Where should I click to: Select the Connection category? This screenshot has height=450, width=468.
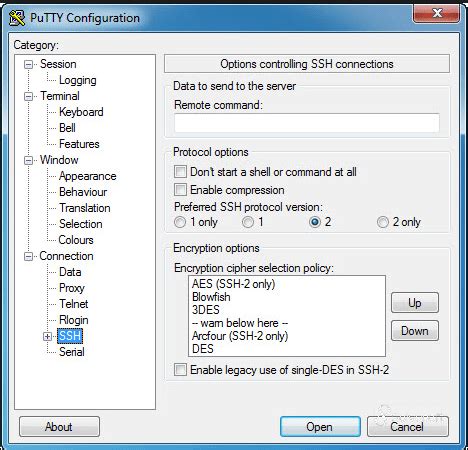[x=66, y=256]
